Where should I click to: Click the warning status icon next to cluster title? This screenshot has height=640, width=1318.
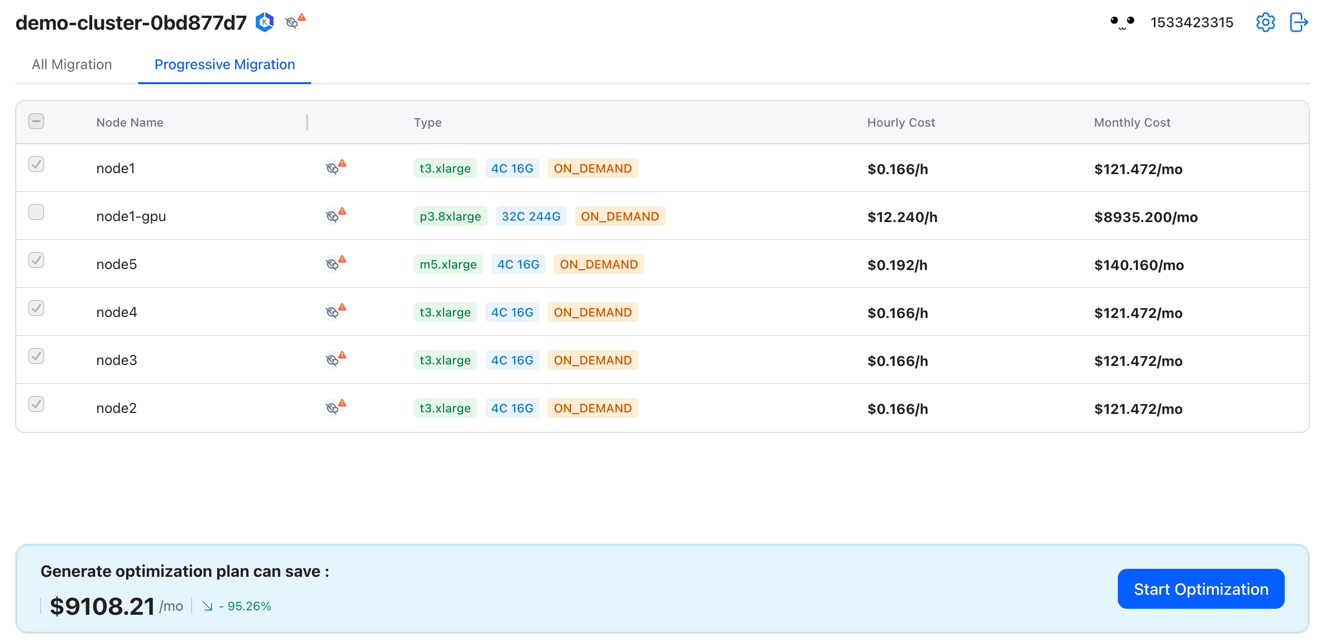[x=294, y=22]
